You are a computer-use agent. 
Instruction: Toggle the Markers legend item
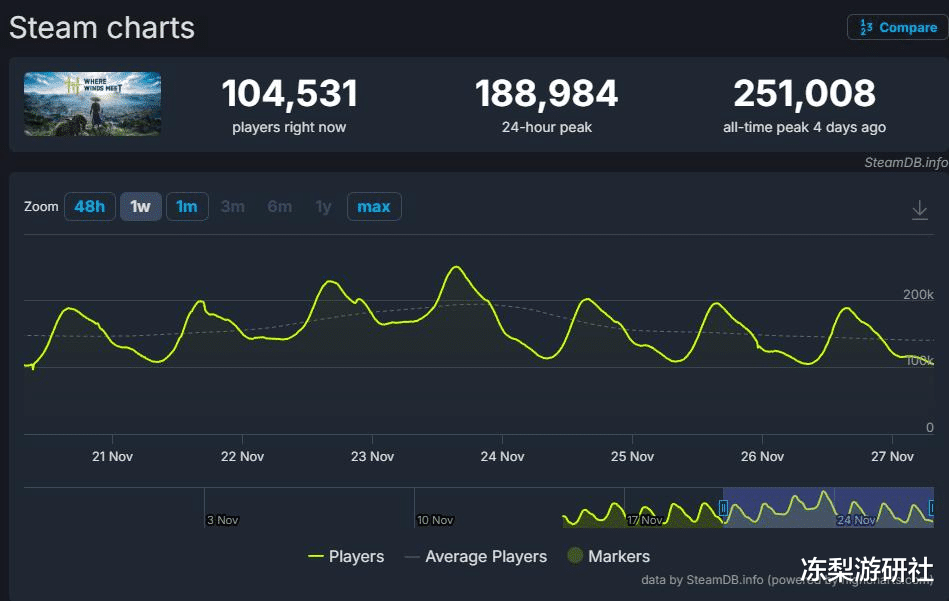pos(609,556)
